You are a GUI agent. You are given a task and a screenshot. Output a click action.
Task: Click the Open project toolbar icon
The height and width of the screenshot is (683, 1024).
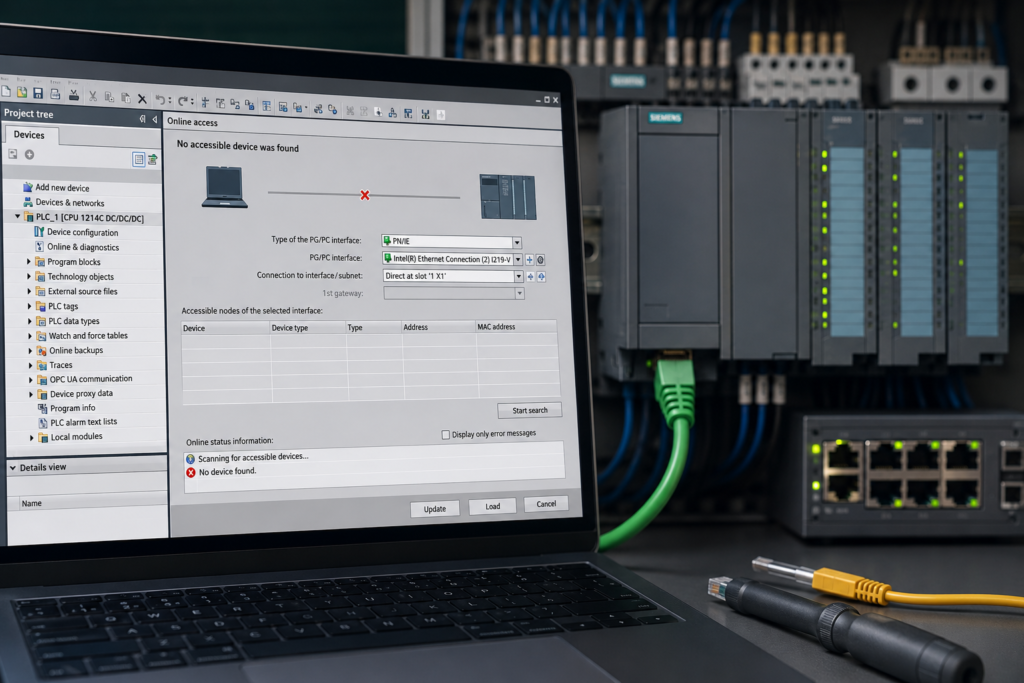(22, 93)
